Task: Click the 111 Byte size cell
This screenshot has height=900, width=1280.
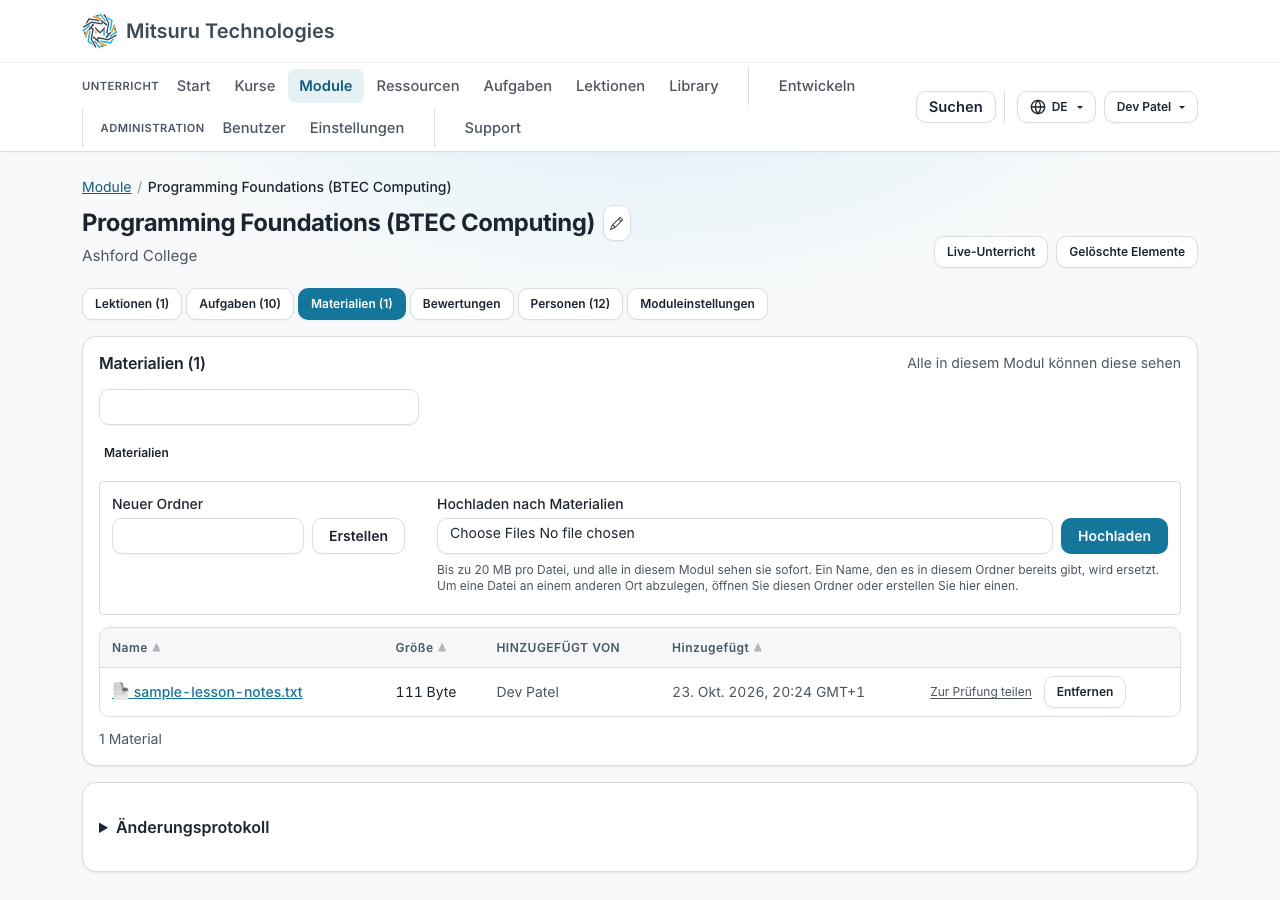Action: tap(426, 692)
